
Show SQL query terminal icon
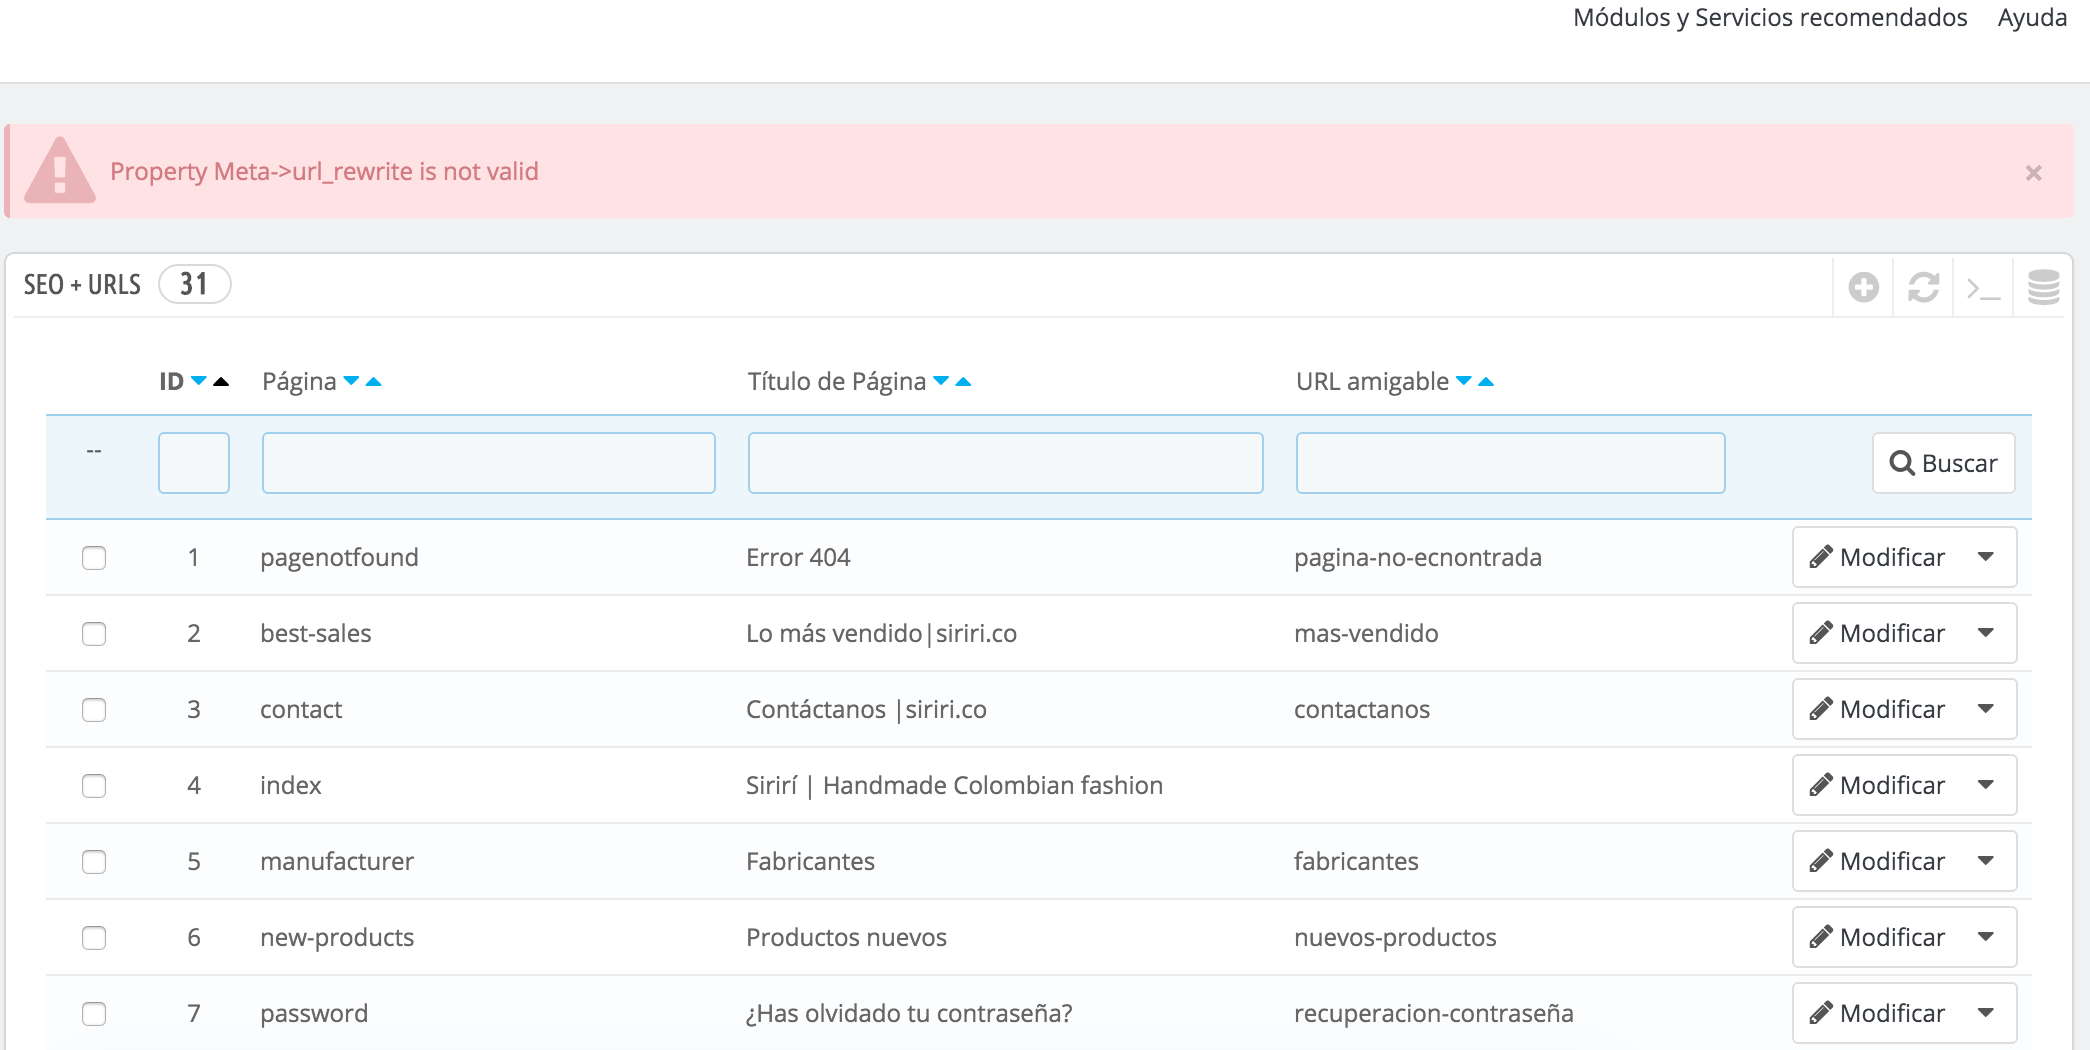(1983, 288)
